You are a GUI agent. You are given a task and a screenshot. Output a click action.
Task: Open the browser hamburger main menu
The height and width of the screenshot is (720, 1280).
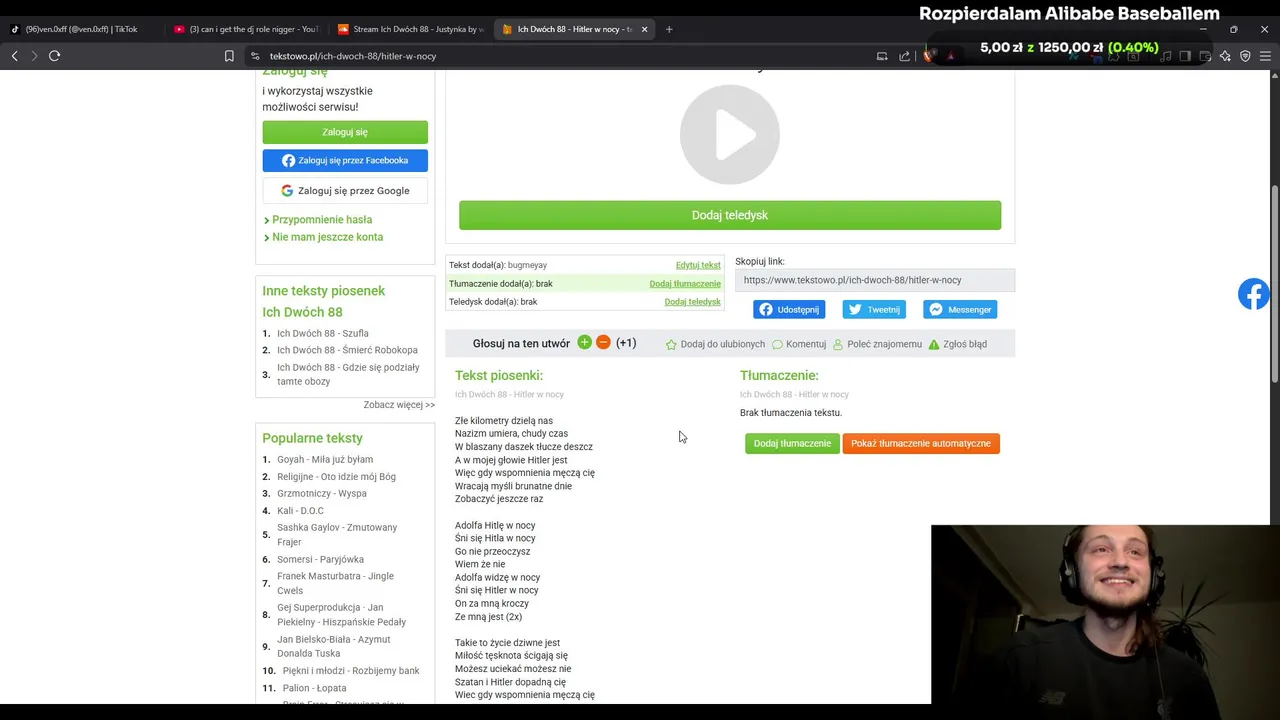(1265, 56)
